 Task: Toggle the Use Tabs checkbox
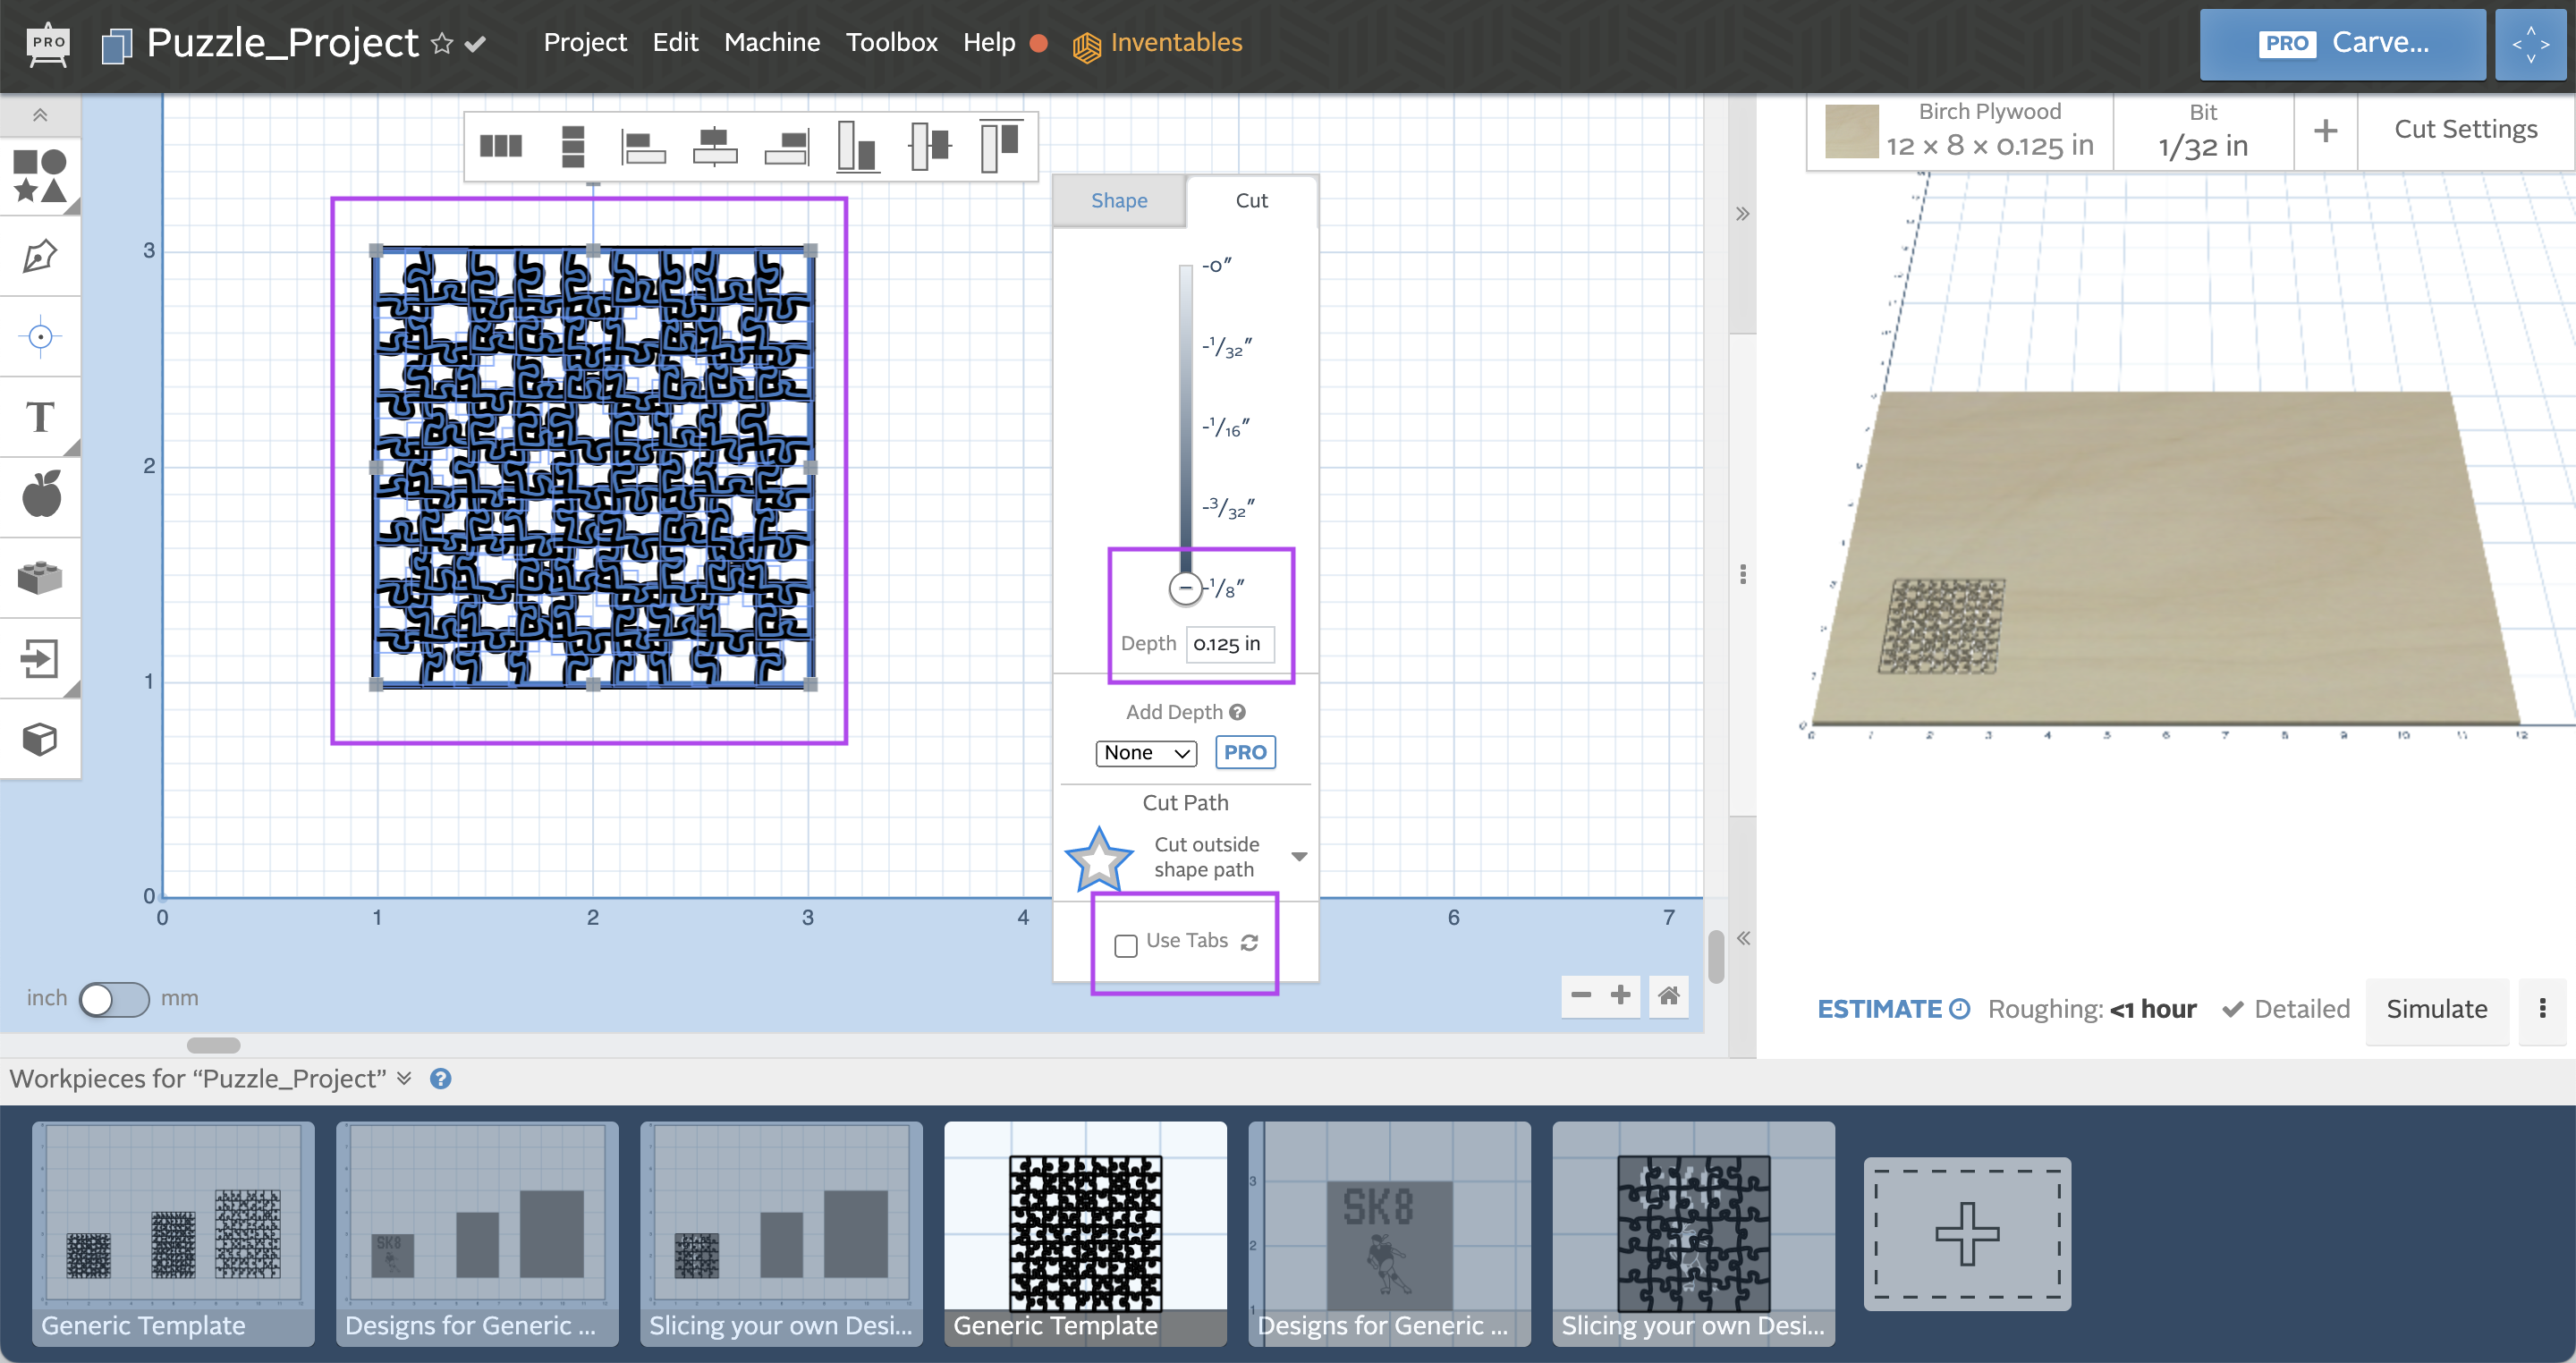pyautogui.click(x=1124, y=942)
